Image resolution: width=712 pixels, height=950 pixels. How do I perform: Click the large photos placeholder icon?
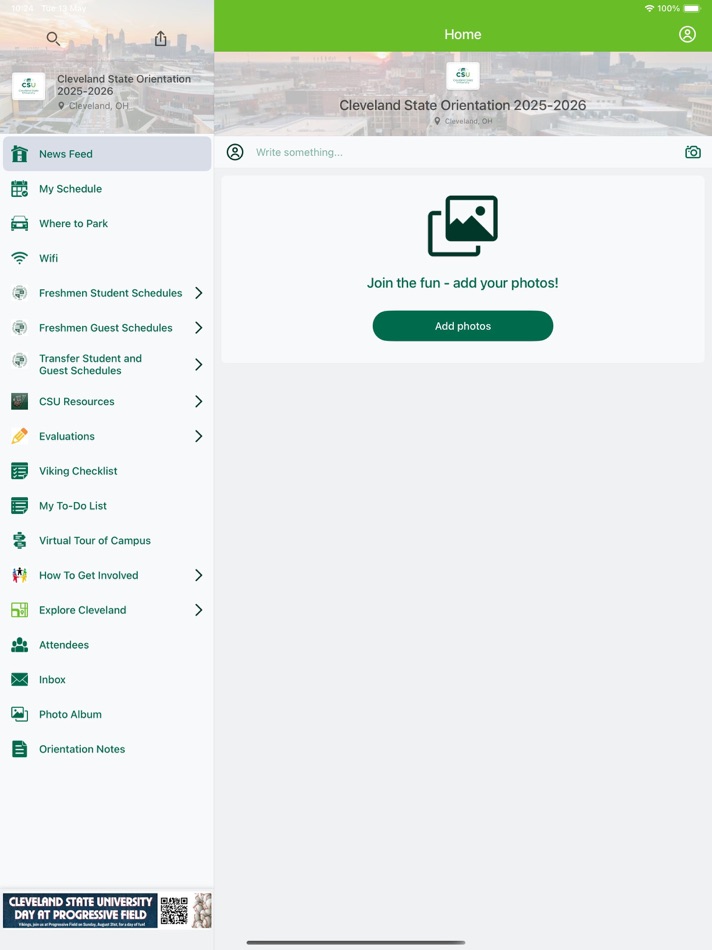click(x=463, y=226)
